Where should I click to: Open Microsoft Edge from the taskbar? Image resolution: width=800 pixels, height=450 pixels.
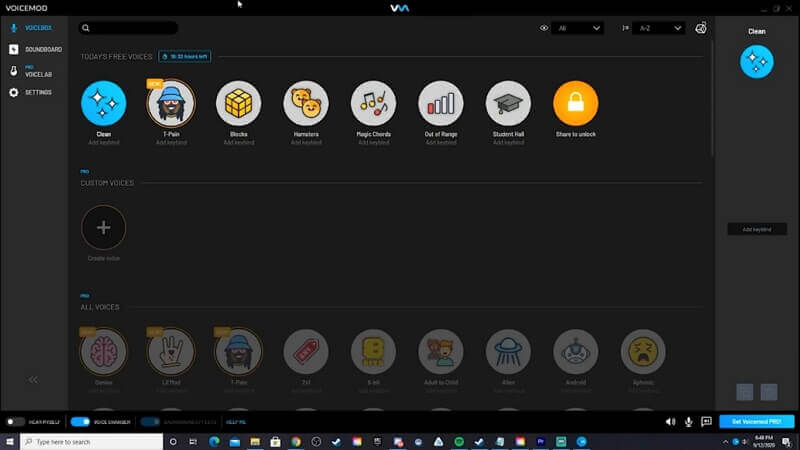pyautogui.click(x=214, y=441)
